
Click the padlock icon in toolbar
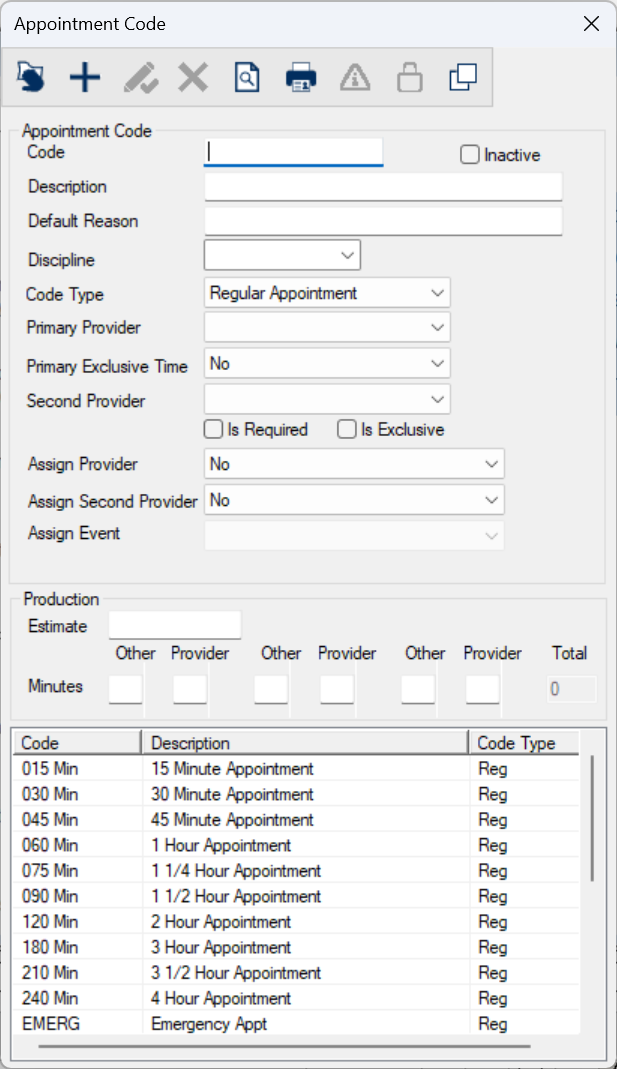409,77
